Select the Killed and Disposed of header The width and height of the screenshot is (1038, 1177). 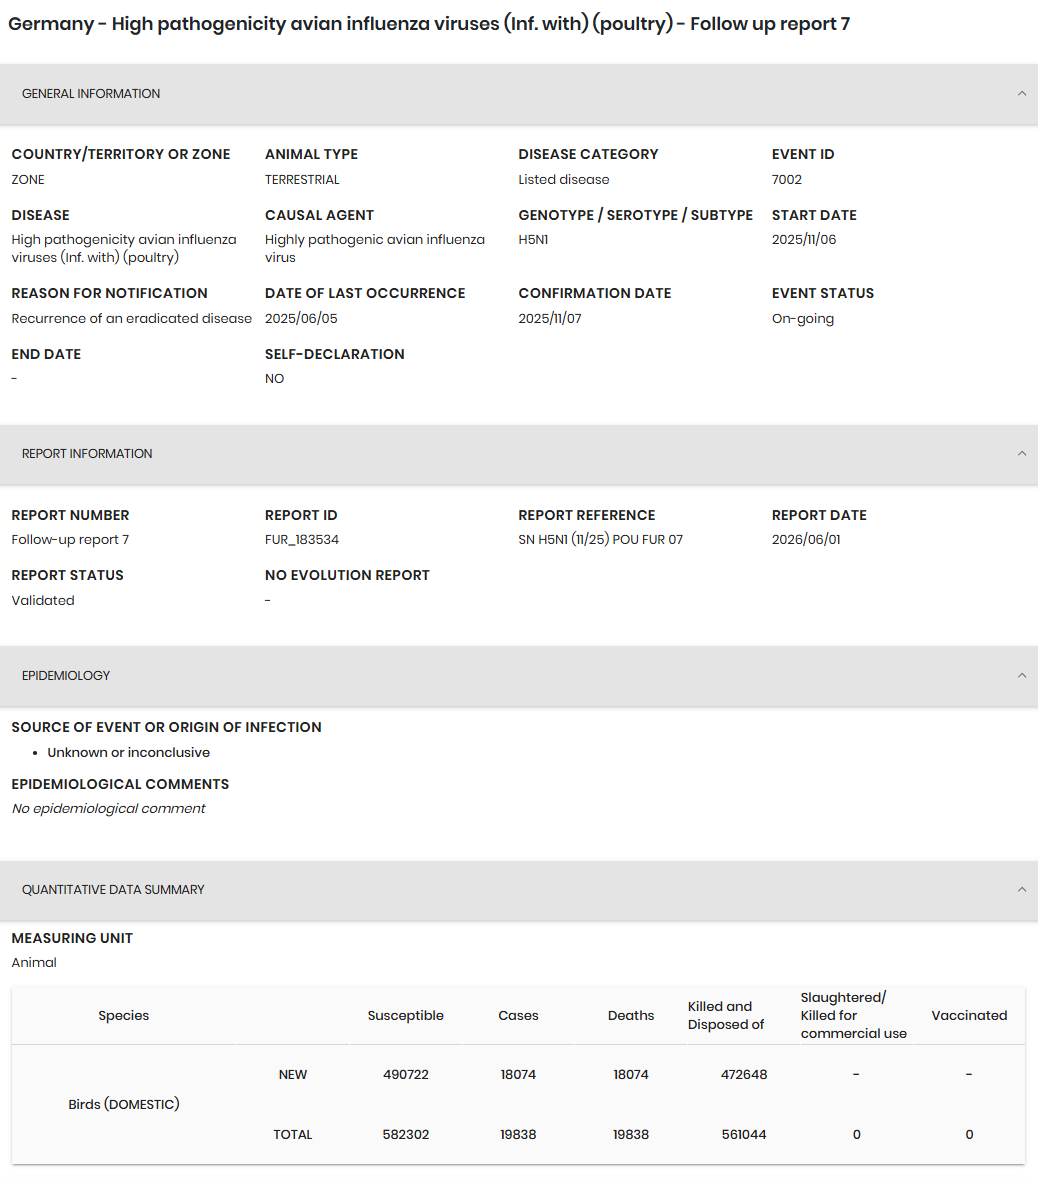pos(726,1016)
